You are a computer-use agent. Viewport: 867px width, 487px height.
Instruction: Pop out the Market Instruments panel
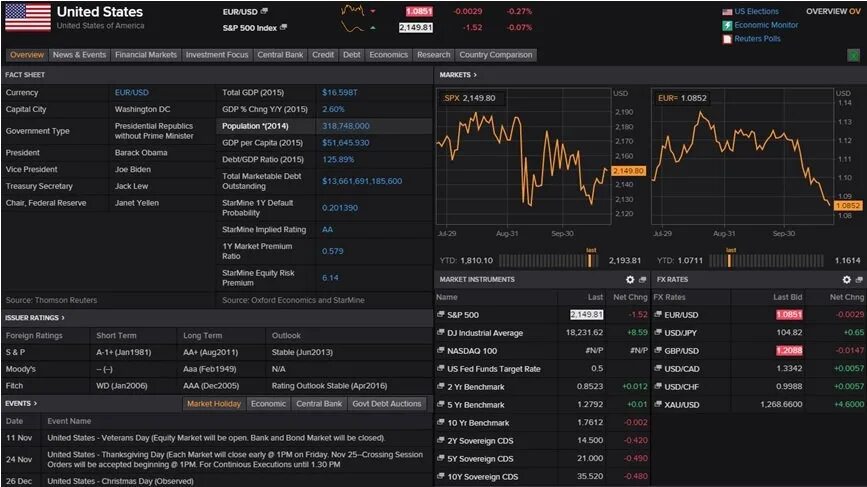(642, 280)
